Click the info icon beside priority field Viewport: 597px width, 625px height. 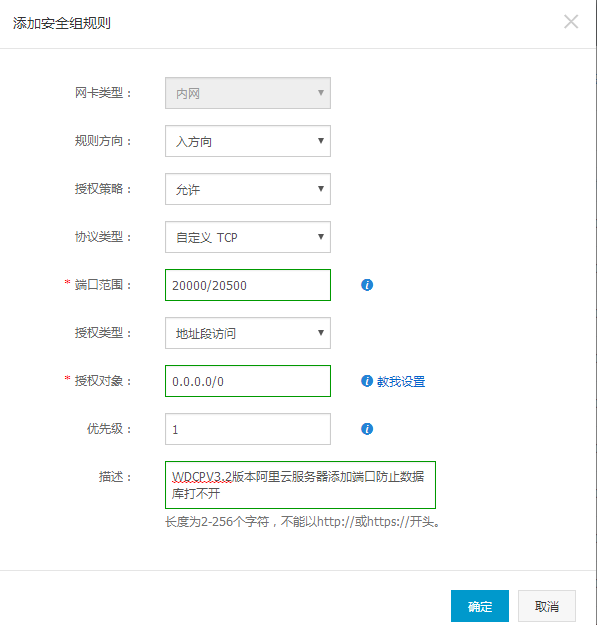click(367, 429)
